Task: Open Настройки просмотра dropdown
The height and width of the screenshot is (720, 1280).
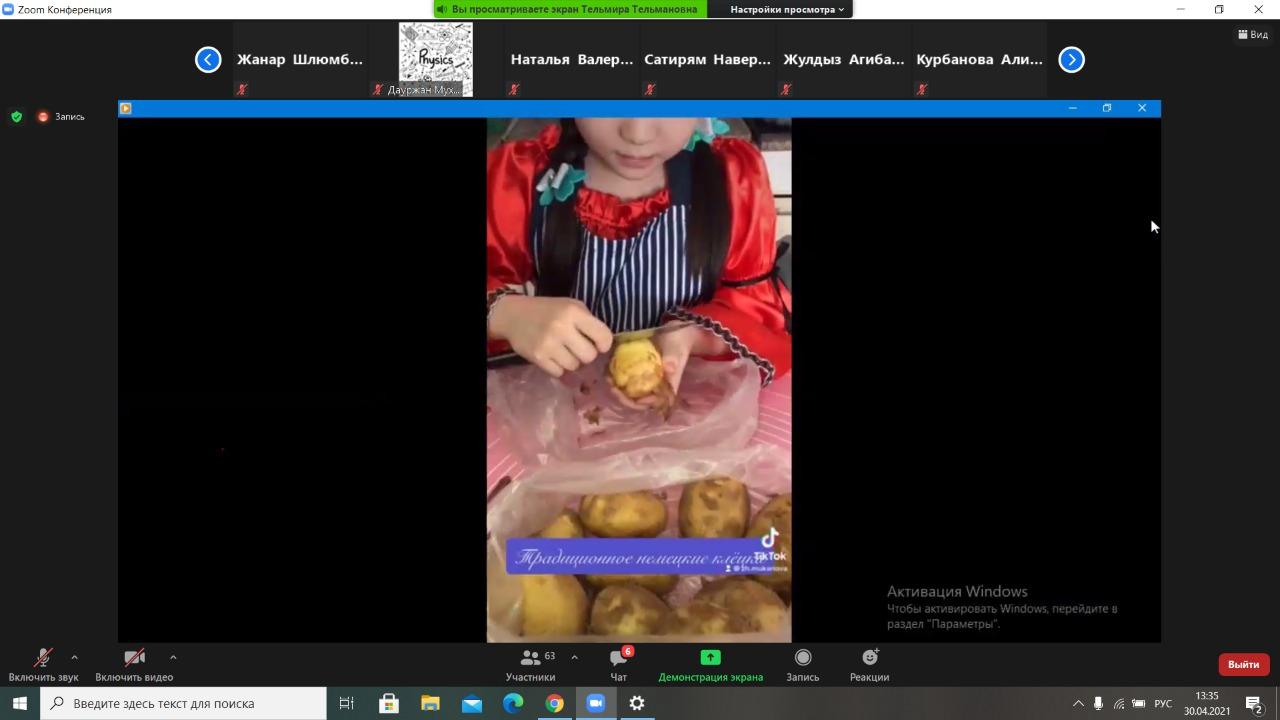Action: pos(787,9)
